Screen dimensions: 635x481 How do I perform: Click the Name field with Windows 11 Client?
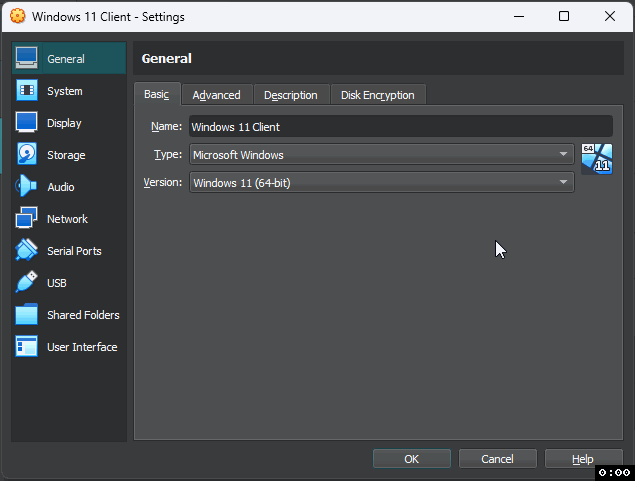[401, 127]
